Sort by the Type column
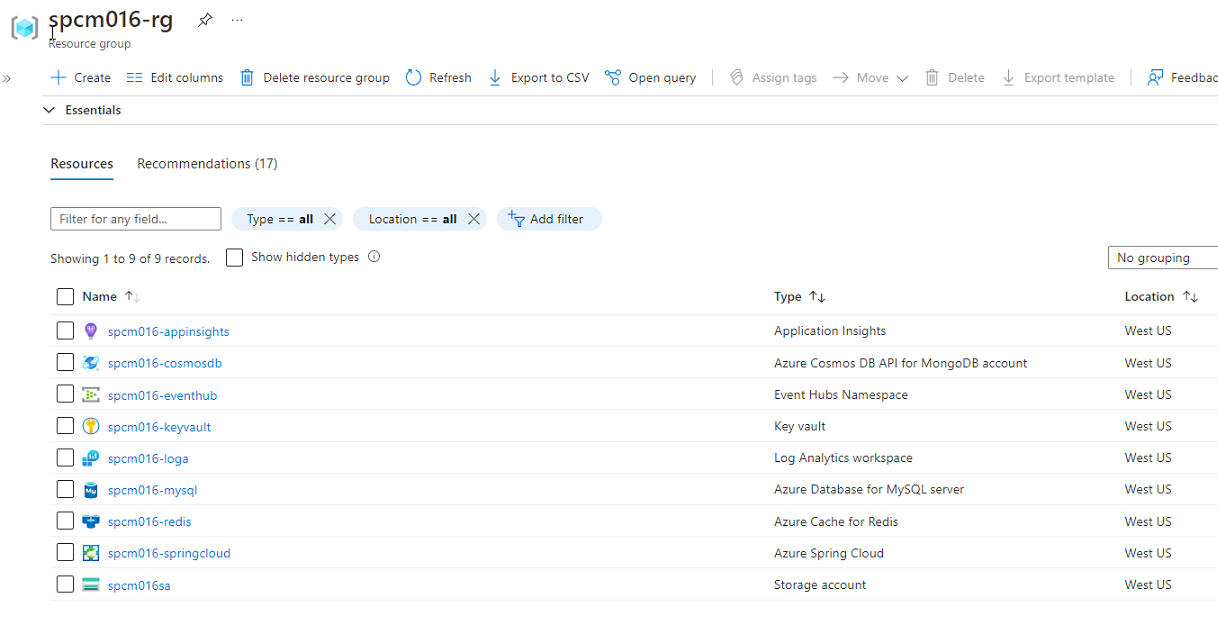Viewport: 1218px width, 624px height. point(800,297)
